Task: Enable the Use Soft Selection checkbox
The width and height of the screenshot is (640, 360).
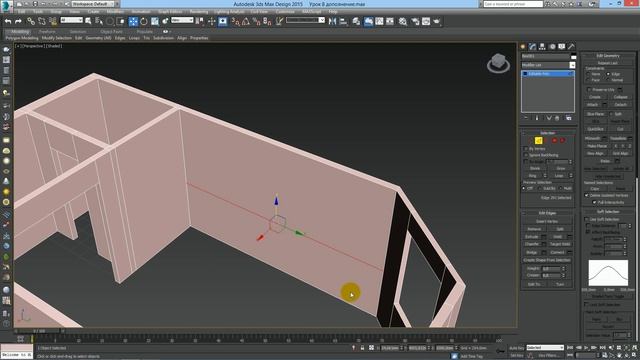Action: (587, 219)
